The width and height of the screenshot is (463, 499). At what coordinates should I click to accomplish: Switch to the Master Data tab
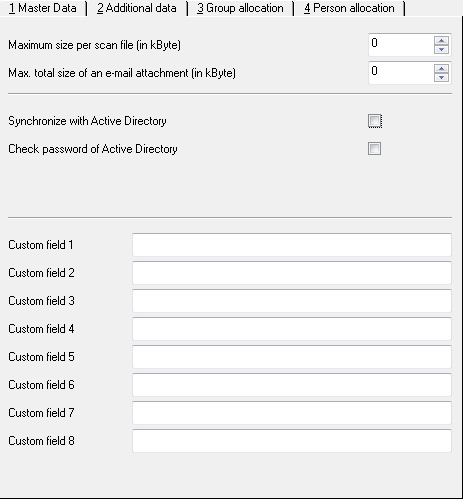(x=43, y=8)
